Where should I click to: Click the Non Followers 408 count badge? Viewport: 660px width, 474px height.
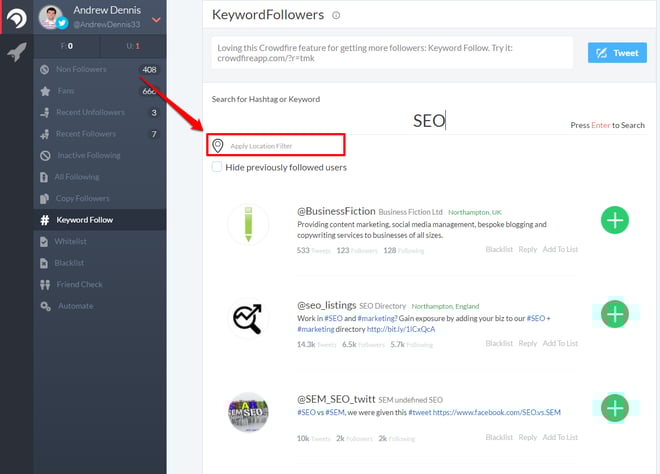149,69
